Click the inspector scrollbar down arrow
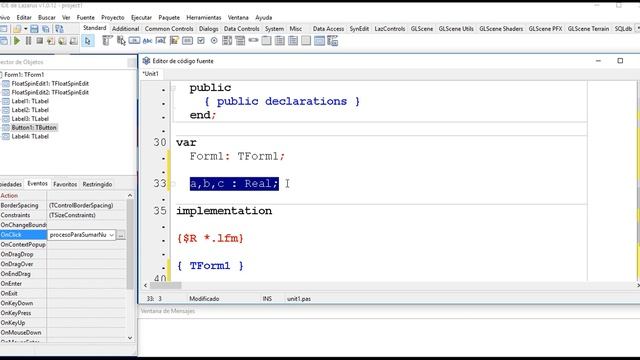Viewport: 640px width, 360px height. [130, 338]
